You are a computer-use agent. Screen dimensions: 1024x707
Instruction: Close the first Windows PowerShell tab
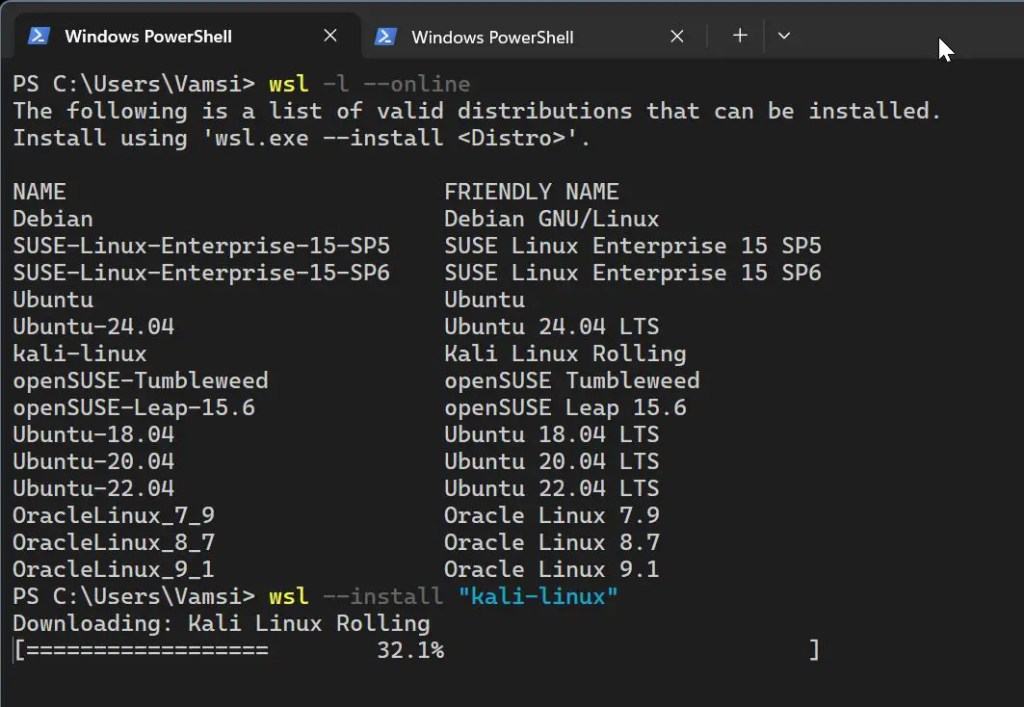[x=330, y=36]
